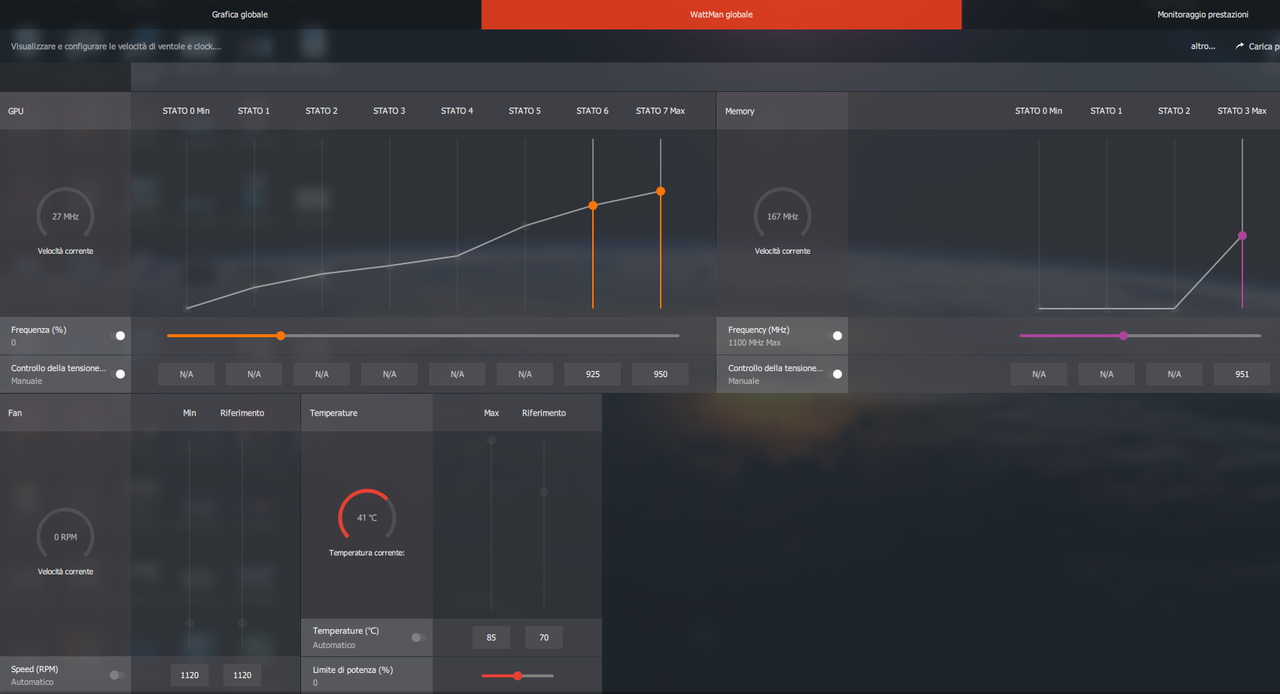Click the Memory STATO 3 Max purple point

point(1242,236)
